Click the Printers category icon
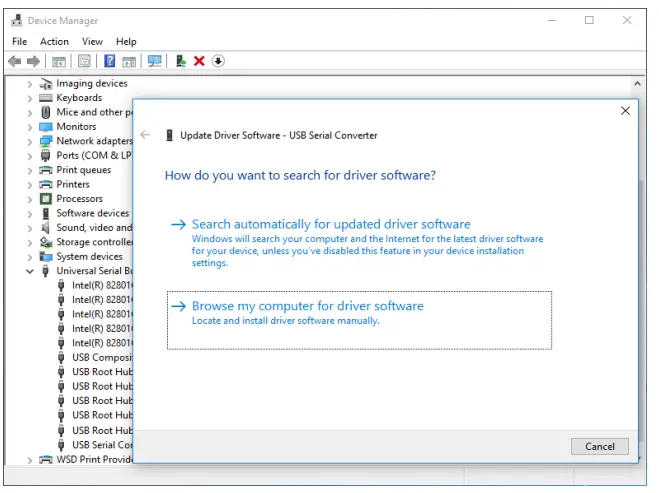The width and height of the screenshot is (659, 493). [x=46, y=185]
